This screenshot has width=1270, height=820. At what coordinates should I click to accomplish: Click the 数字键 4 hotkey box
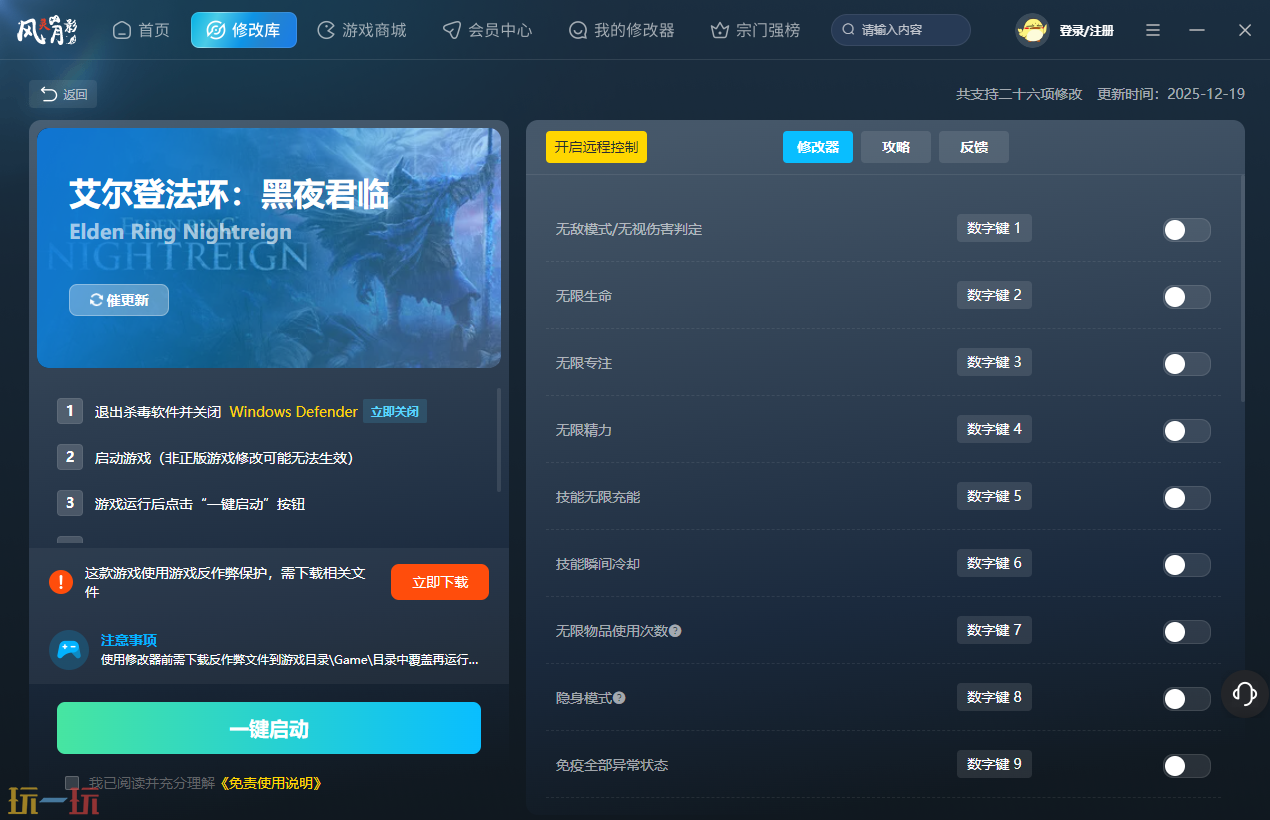(994, 429)
